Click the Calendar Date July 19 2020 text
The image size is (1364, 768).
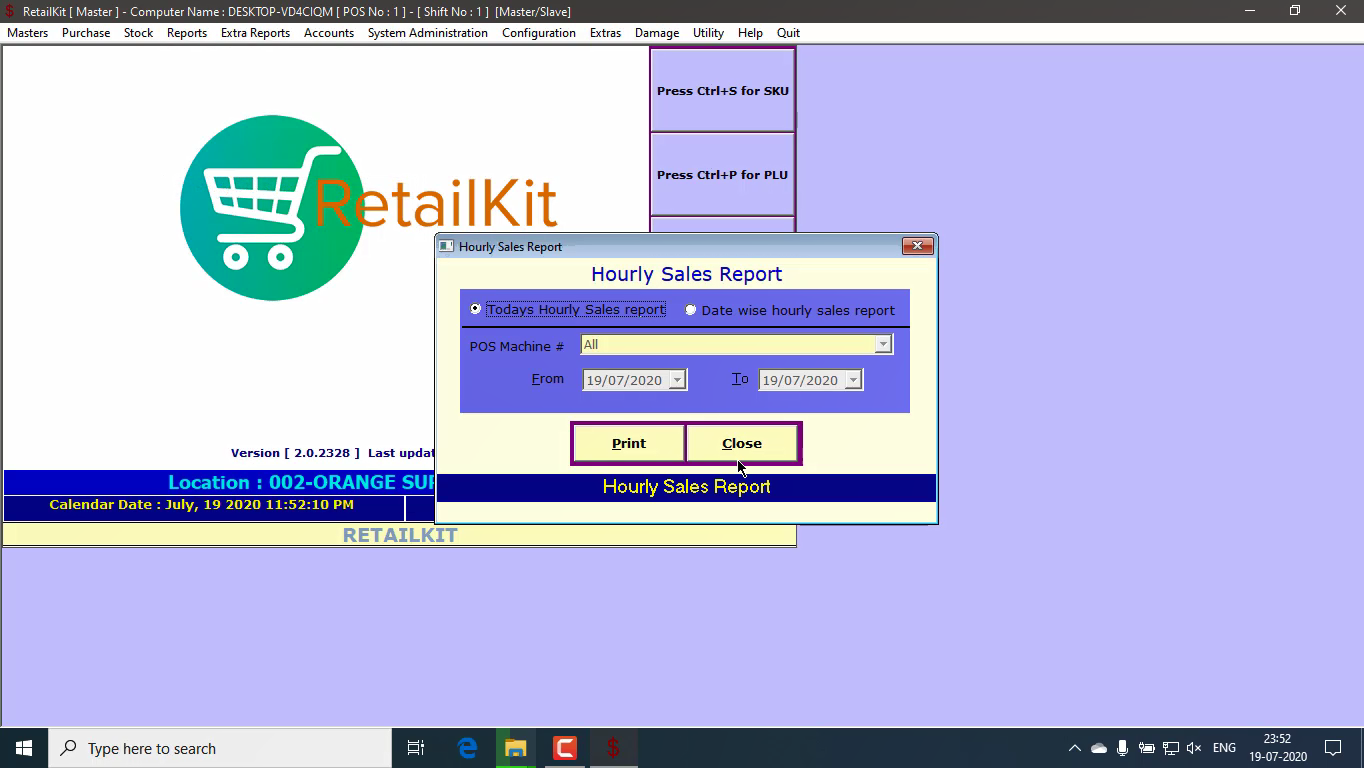click(201, 505)
